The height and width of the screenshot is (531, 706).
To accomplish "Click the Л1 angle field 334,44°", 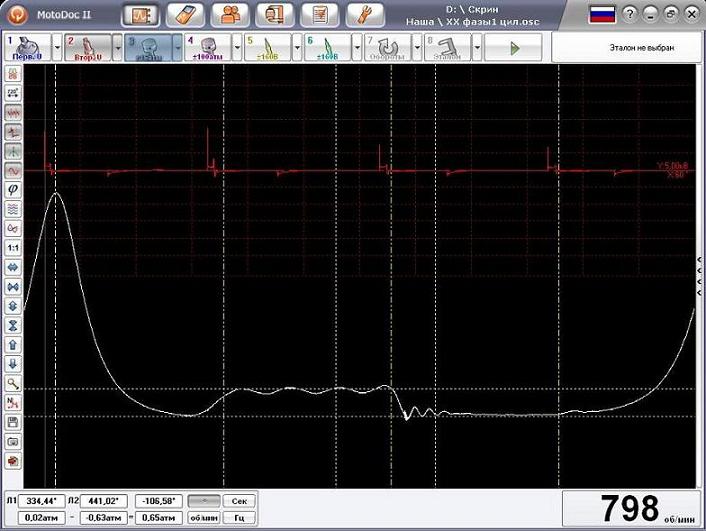I will tap(41, 501).
